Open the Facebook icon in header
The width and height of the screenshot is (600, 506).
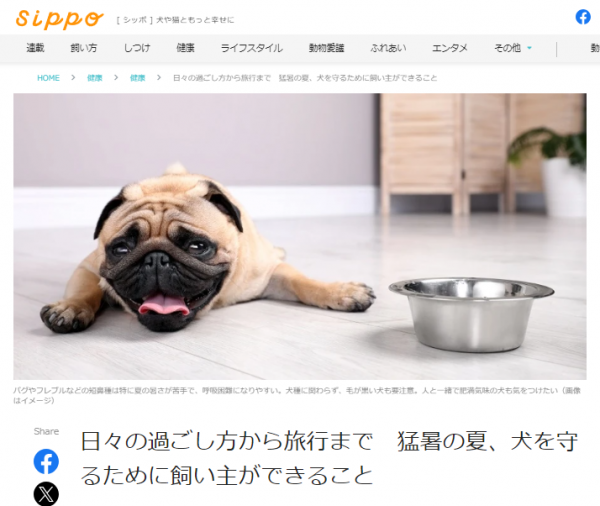point(583,17)
